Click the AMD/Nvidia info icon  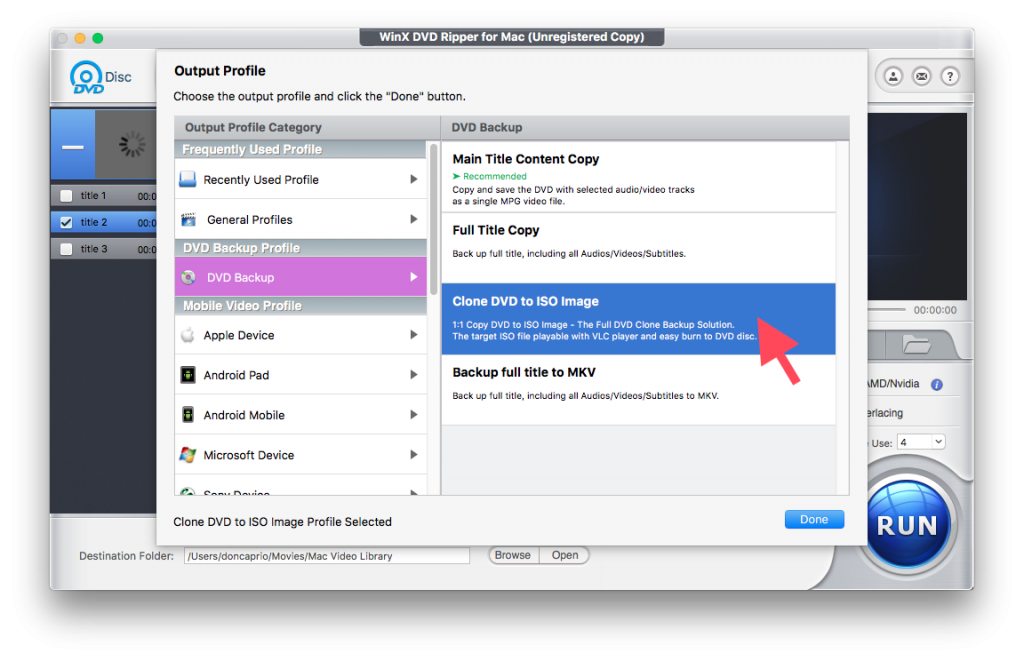[936, 385]
